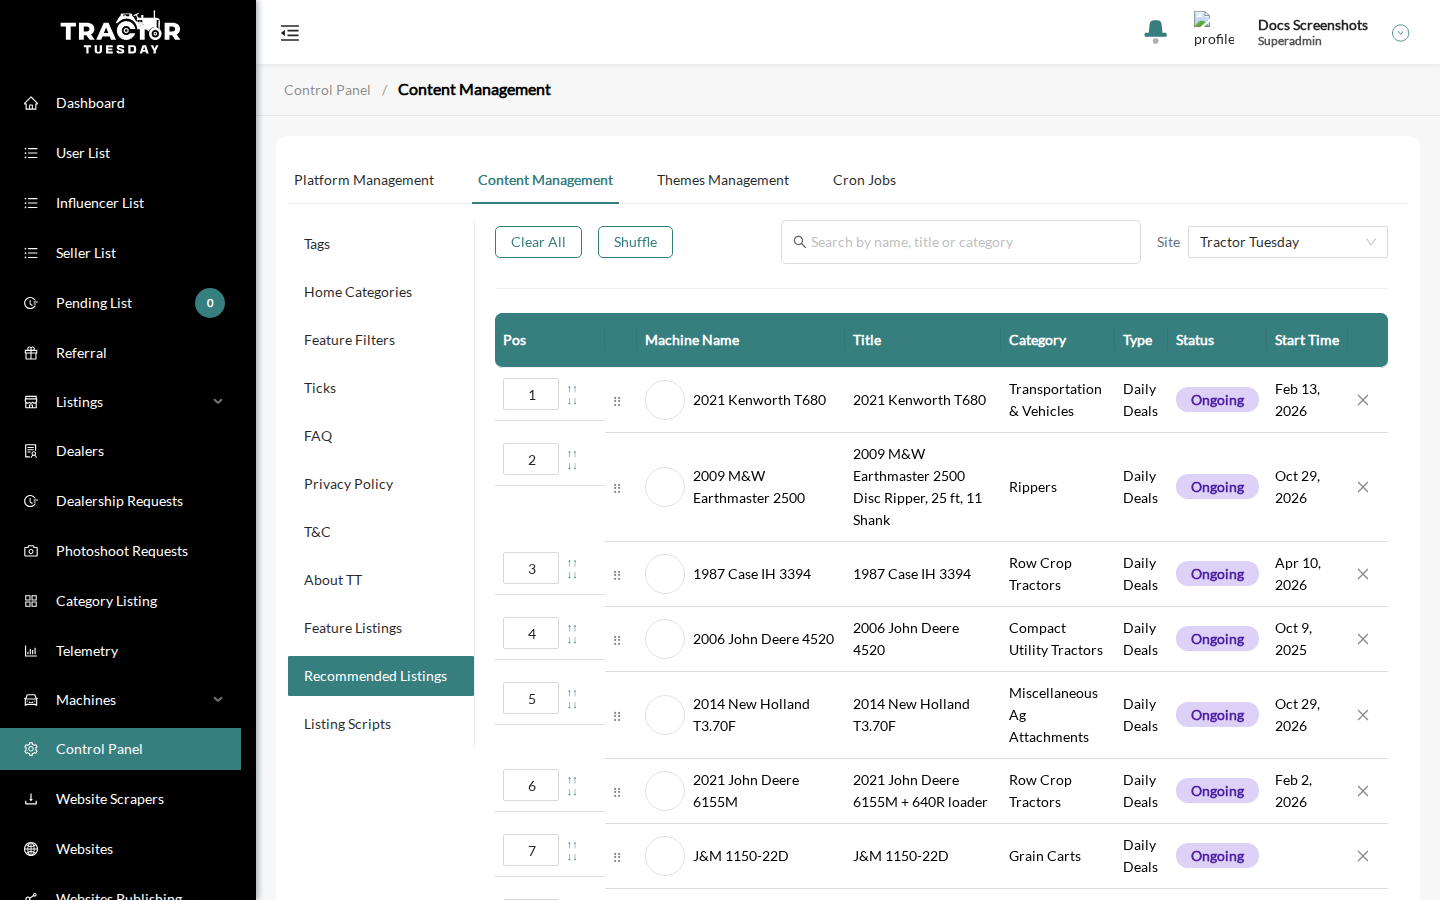Remove the 1987 Case IH 3394 row

point(1363,574)
